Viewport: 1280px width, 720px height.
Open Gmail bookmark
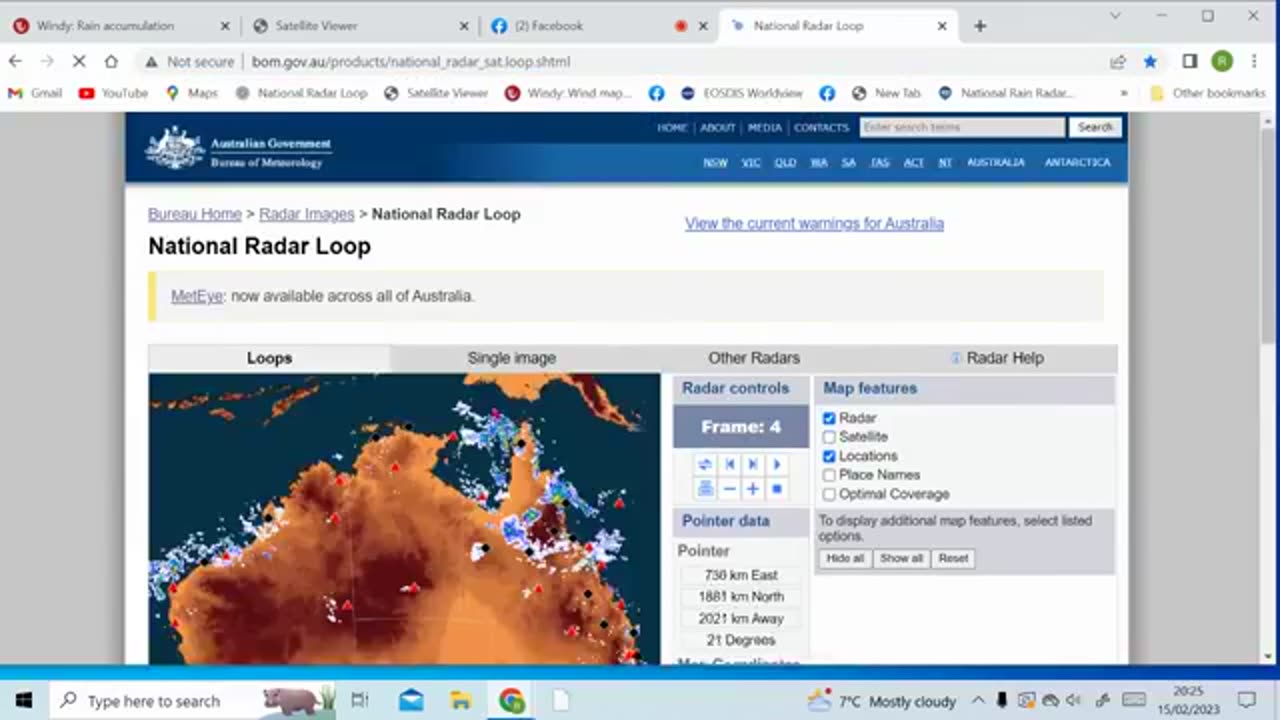[35, 93]
